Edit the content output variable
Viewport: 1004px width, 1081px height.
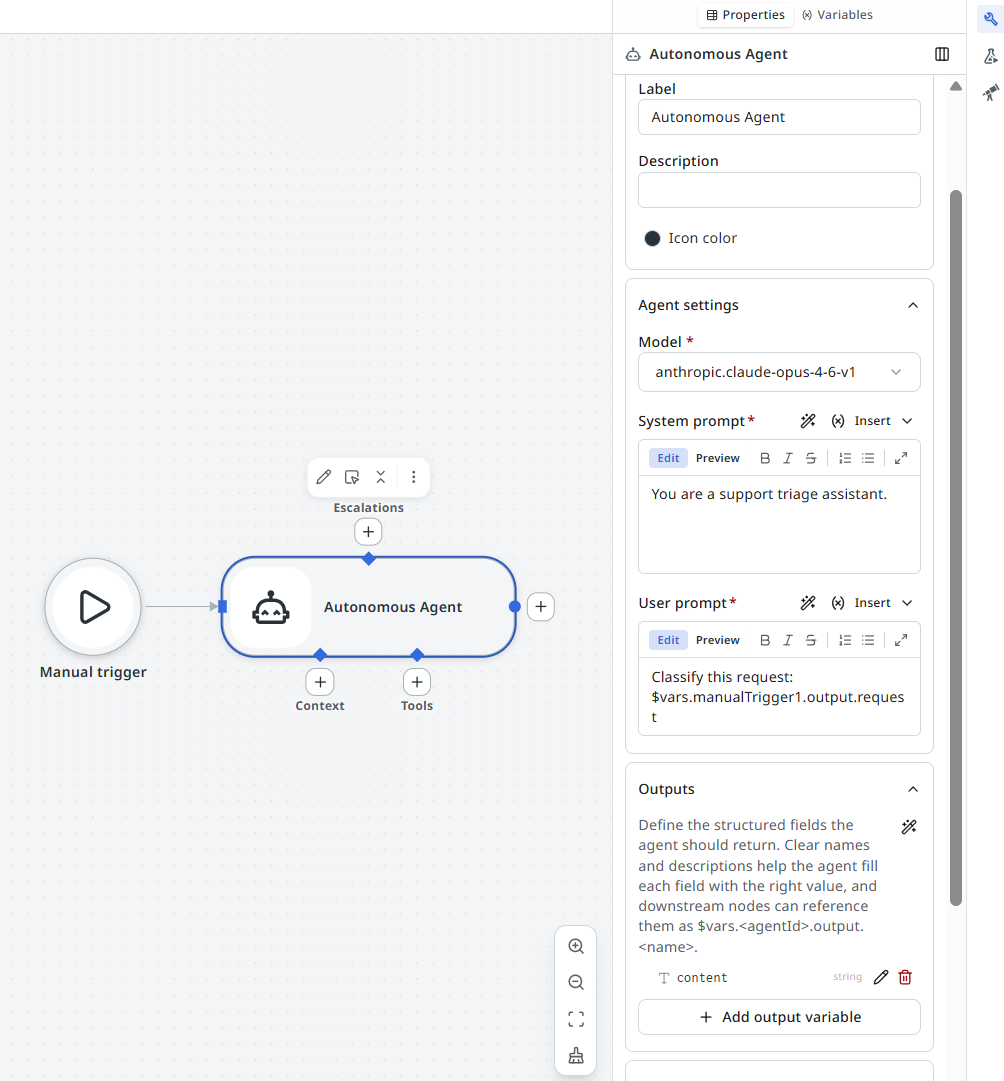click(881, 977)
